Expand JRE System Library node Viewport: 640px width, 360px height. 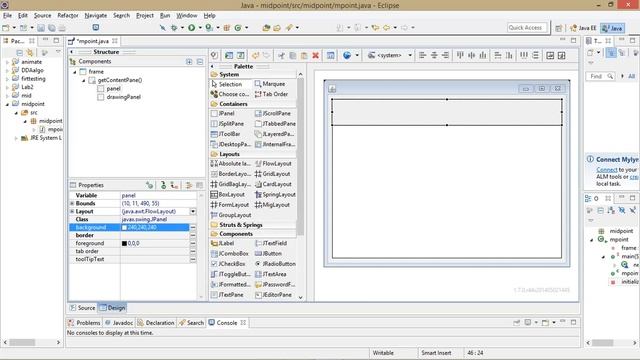pyautogui.click(x=16, y=138)
